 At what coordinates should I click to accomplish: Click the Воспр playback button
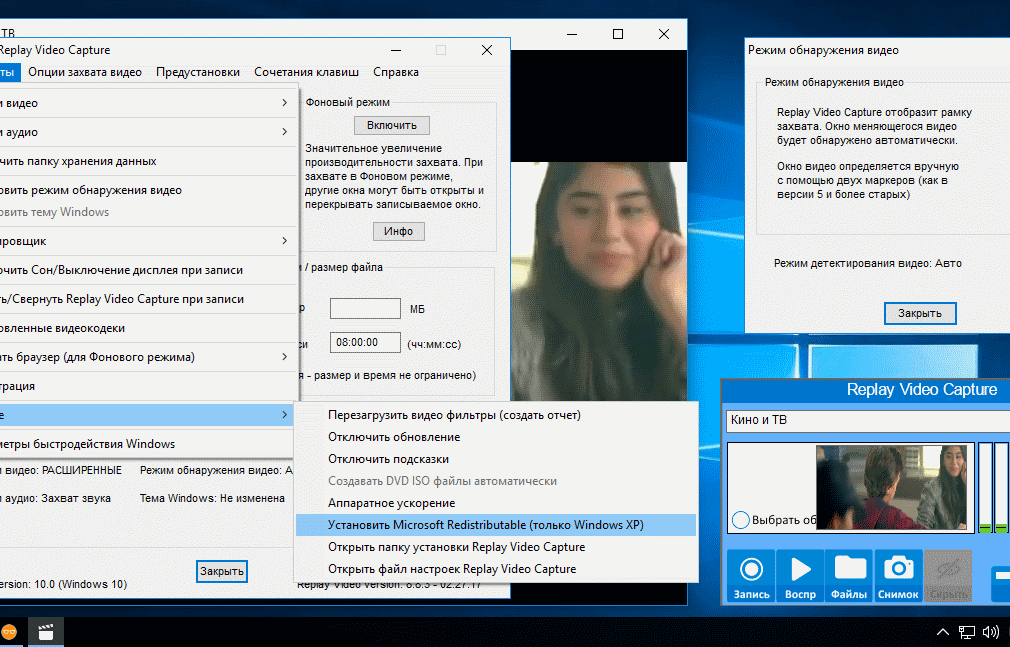coord(800,575)
